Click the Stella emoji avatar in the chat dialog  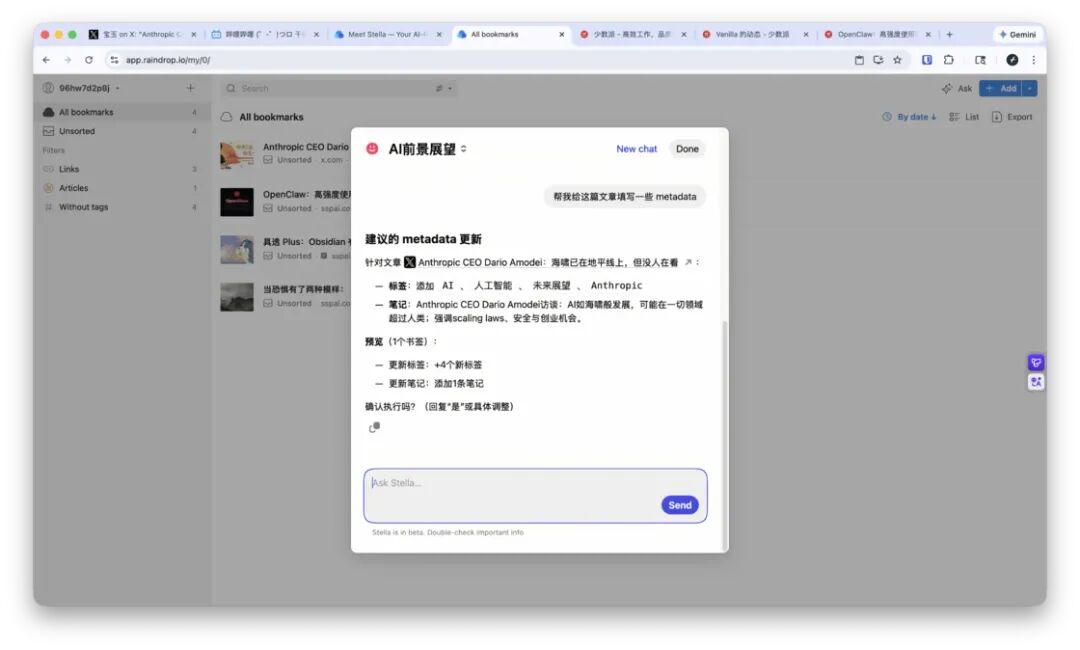click(x=372, y=149)
